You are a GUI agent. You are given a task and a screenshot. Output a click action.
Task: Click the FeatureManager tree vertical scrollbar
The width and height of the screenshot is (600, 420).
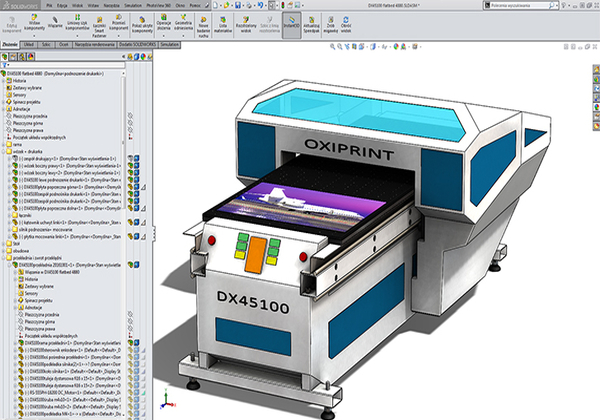tap(123, 142)
